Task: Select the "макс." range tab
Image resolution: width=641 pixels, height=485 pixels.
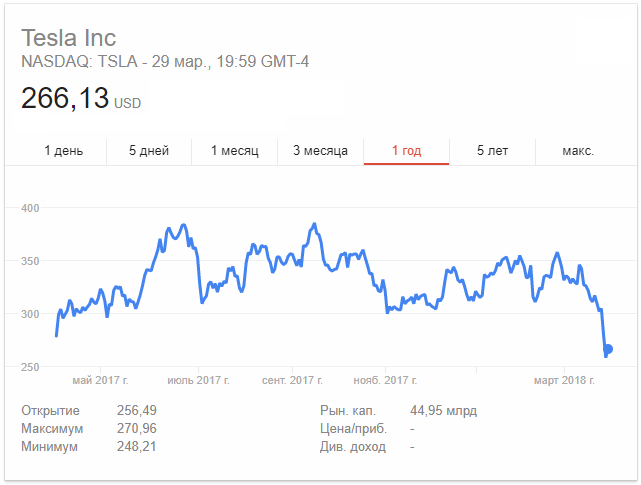Action: (x=578, y=151)
